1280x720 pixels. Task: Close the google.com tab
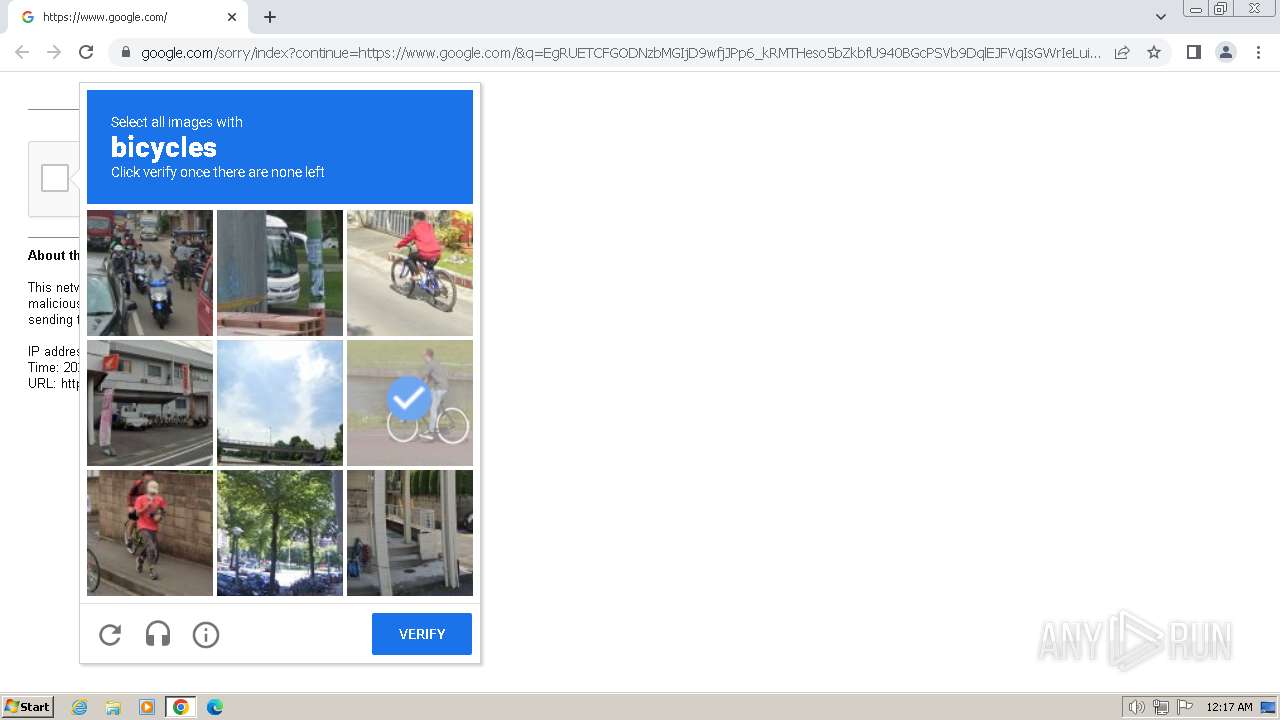point(232,17)
